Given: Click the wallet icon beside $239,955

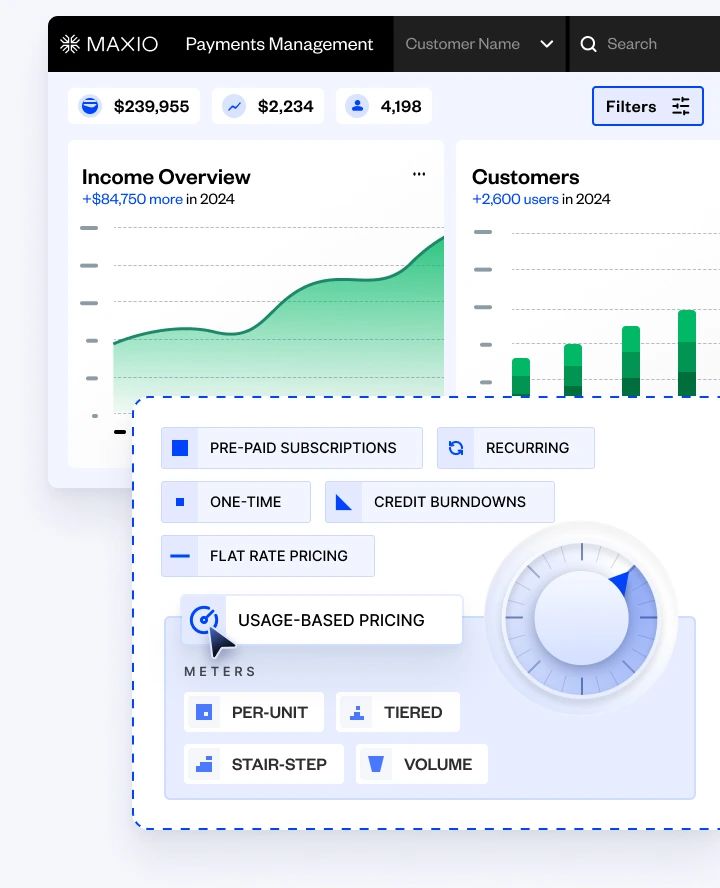Looking at the screenshot, I should [x=90, y=106].
